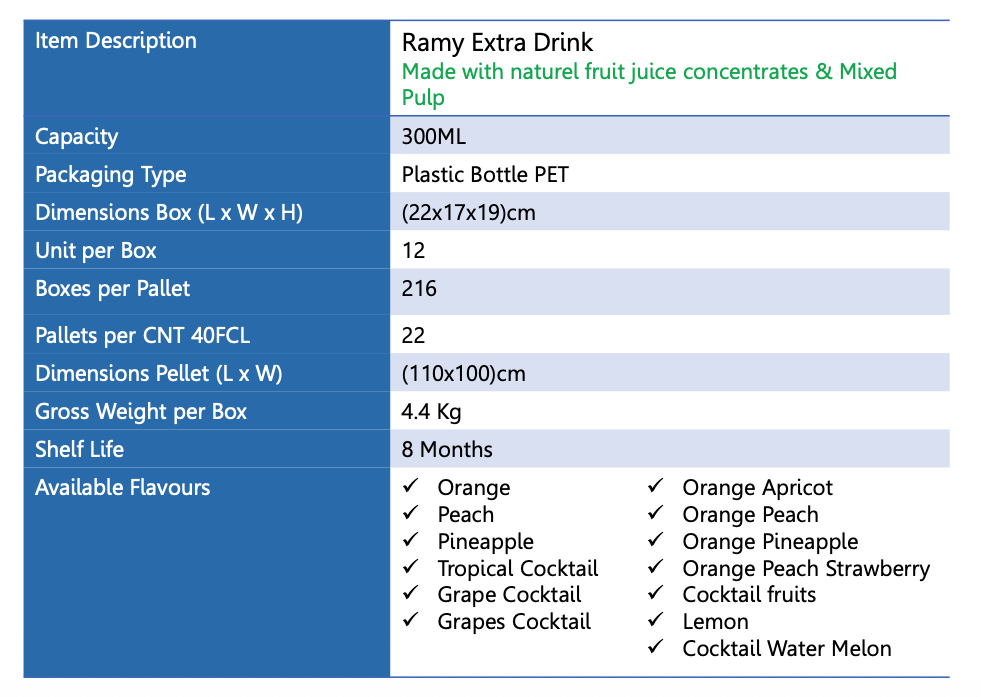Viewport: 981px width, 697px height.
Task: Click the Cocktail Water Melon check mark
Action: click(x=656, y=648)
